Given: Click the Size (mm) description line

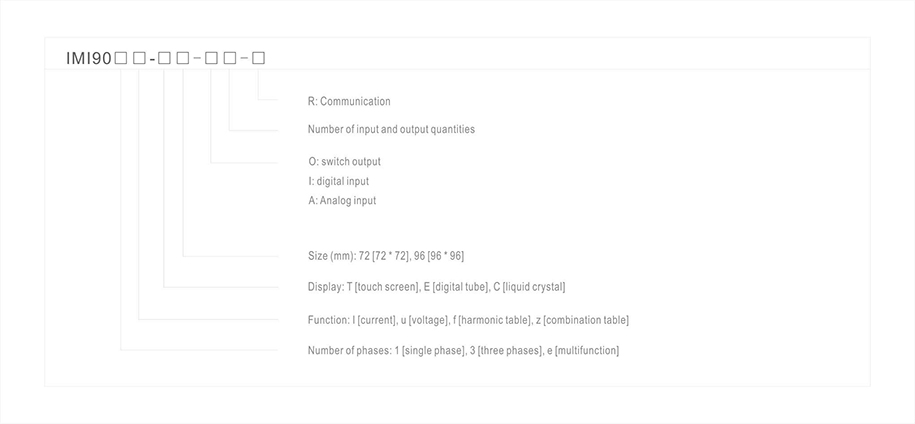Looking at the screenshot, I should pos(385,256).
